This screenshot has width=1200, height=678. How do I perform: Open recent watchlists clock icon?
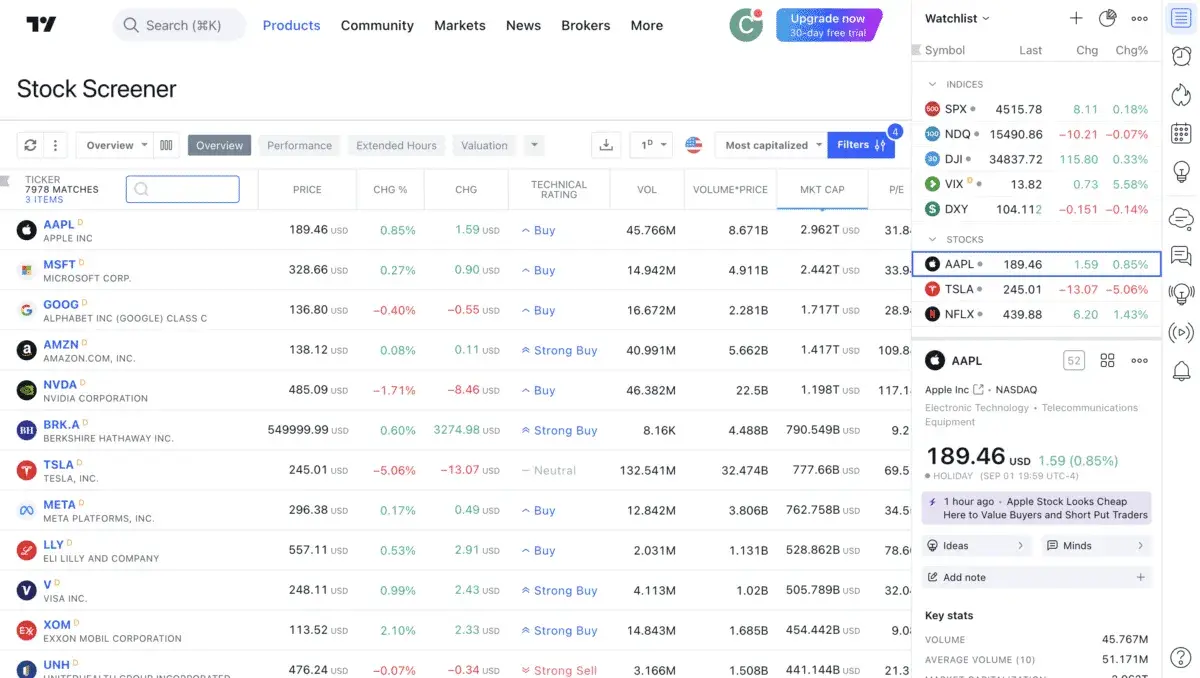[1107, 18]
